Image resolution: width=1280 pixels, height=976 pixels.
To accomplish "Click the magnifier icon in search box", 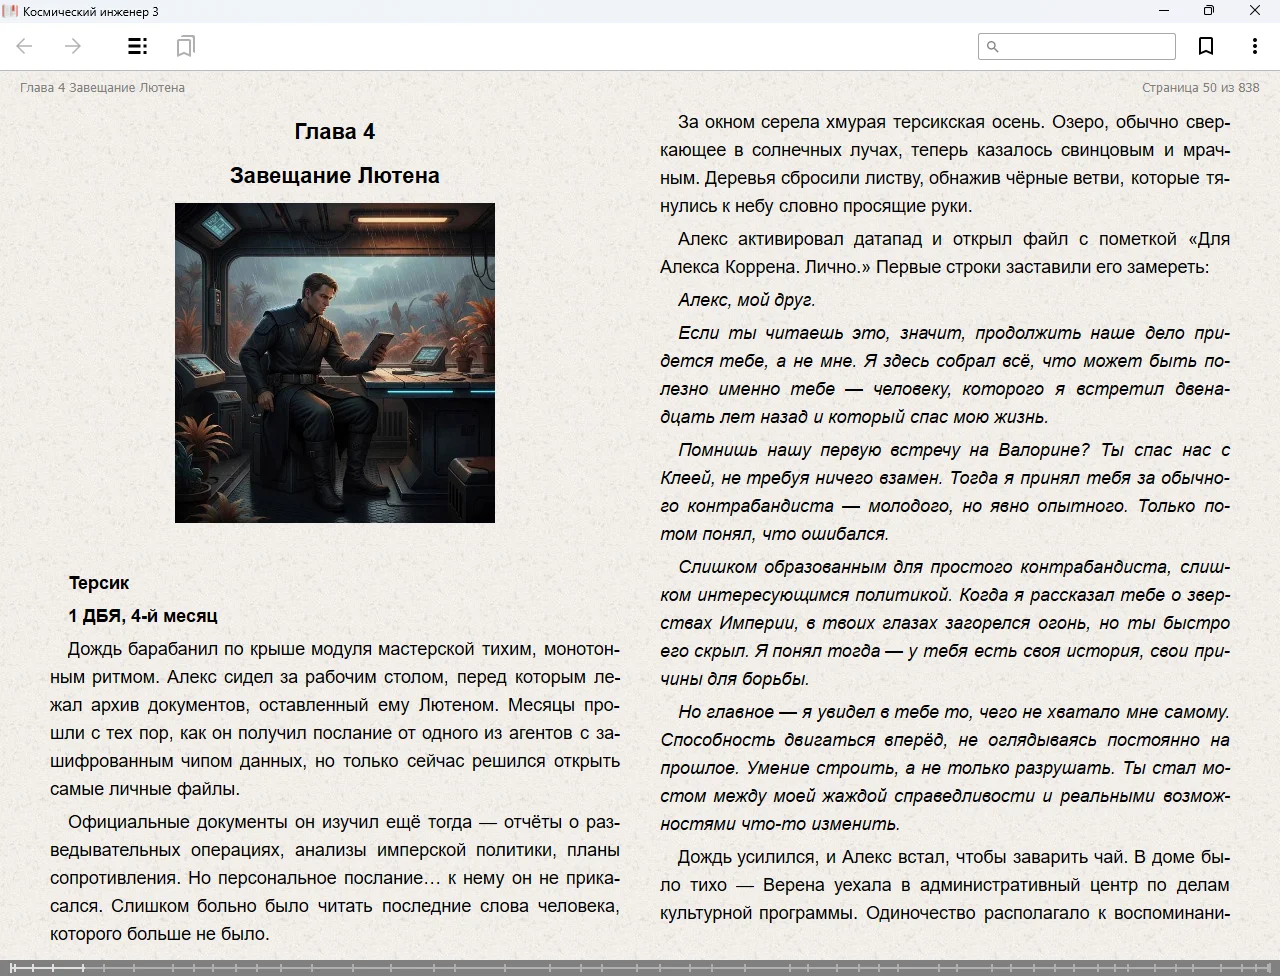I will click(993, 46).
